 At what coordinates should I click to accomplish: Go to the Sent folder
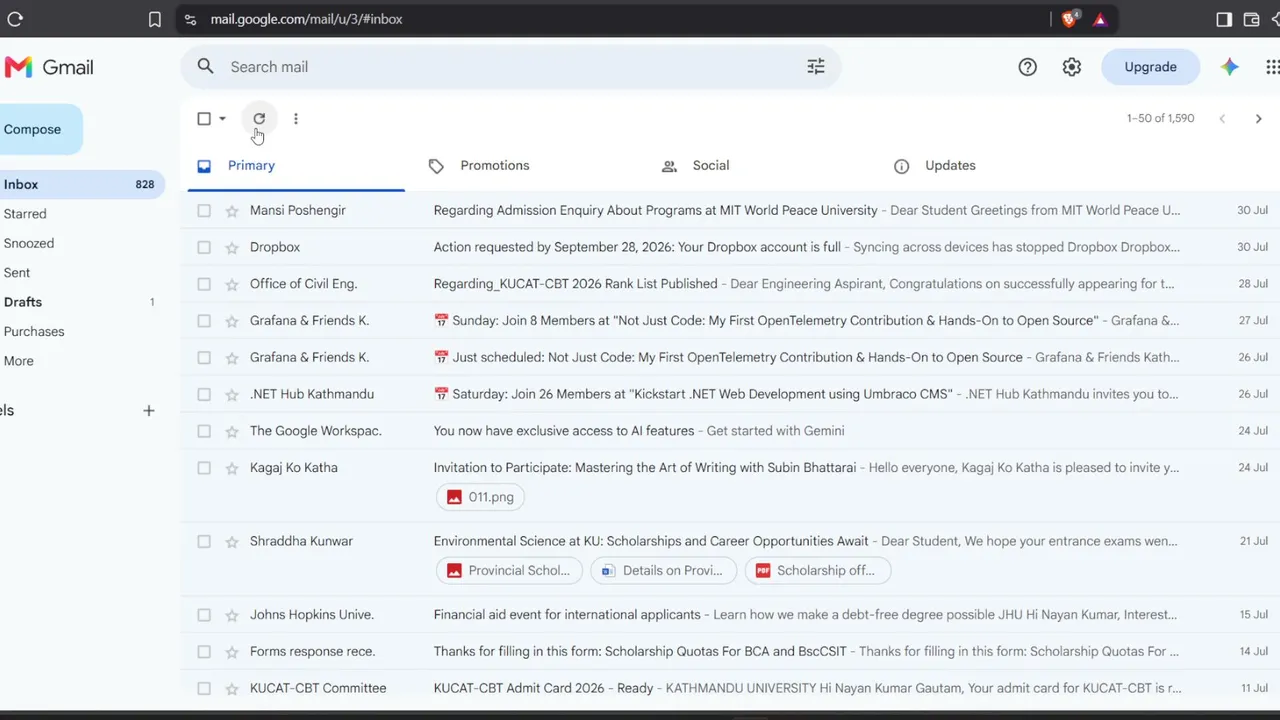tap(17, 273)
